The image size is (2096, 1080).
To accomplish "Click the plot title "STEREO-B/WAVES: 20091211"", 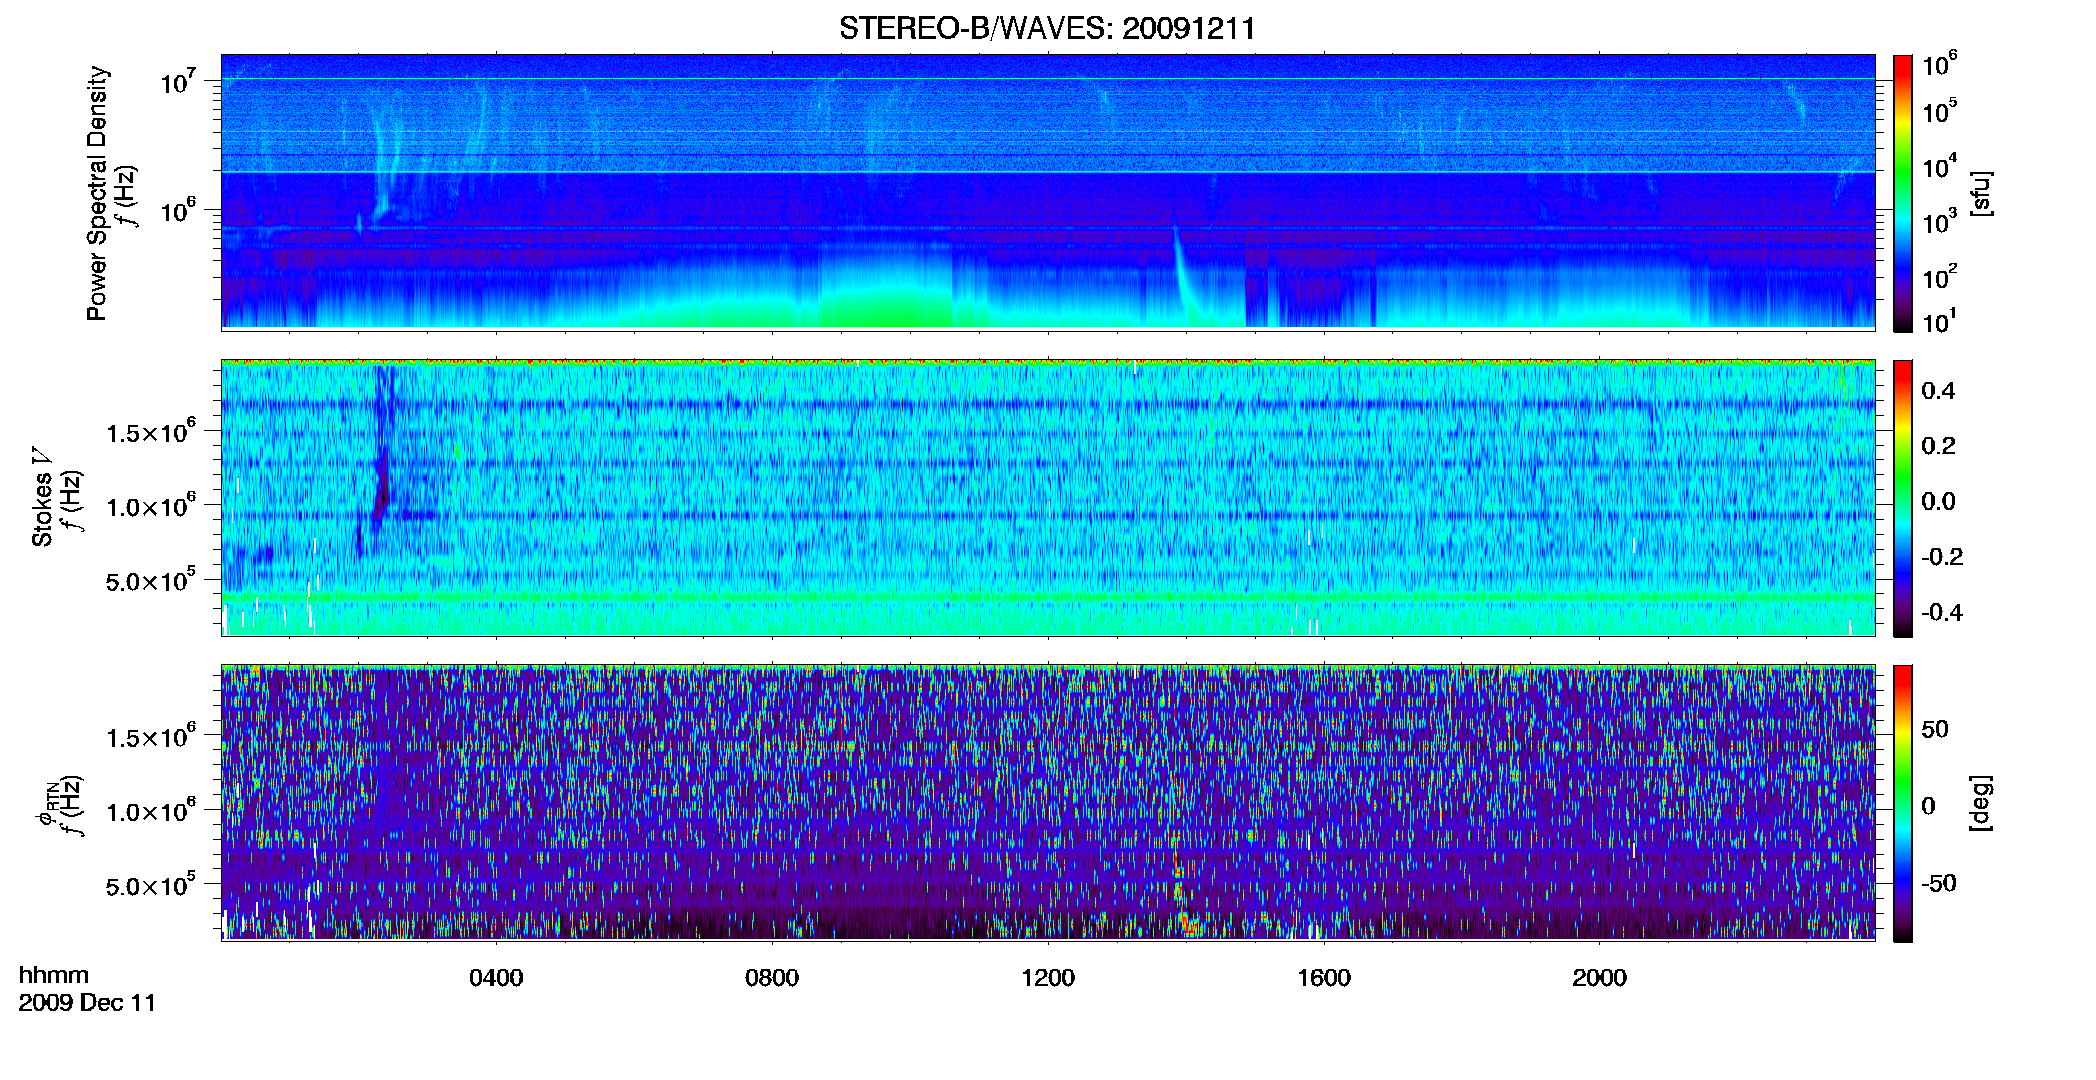I will [1047, 28].
